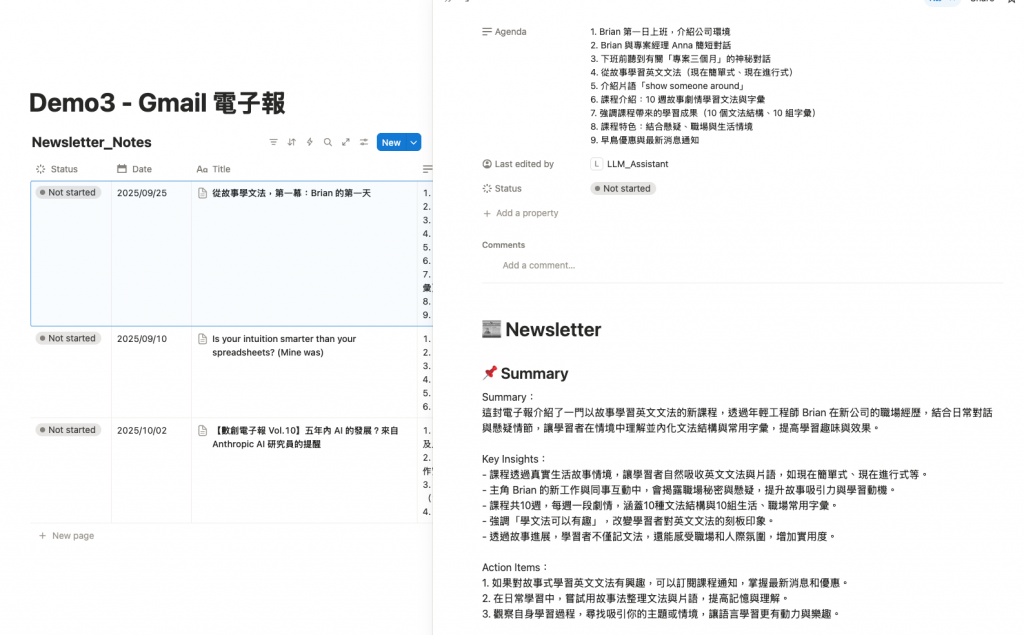Select the 2025/09/25 date cell
This screenshot has width=1024, height=635.
[142, 193]
